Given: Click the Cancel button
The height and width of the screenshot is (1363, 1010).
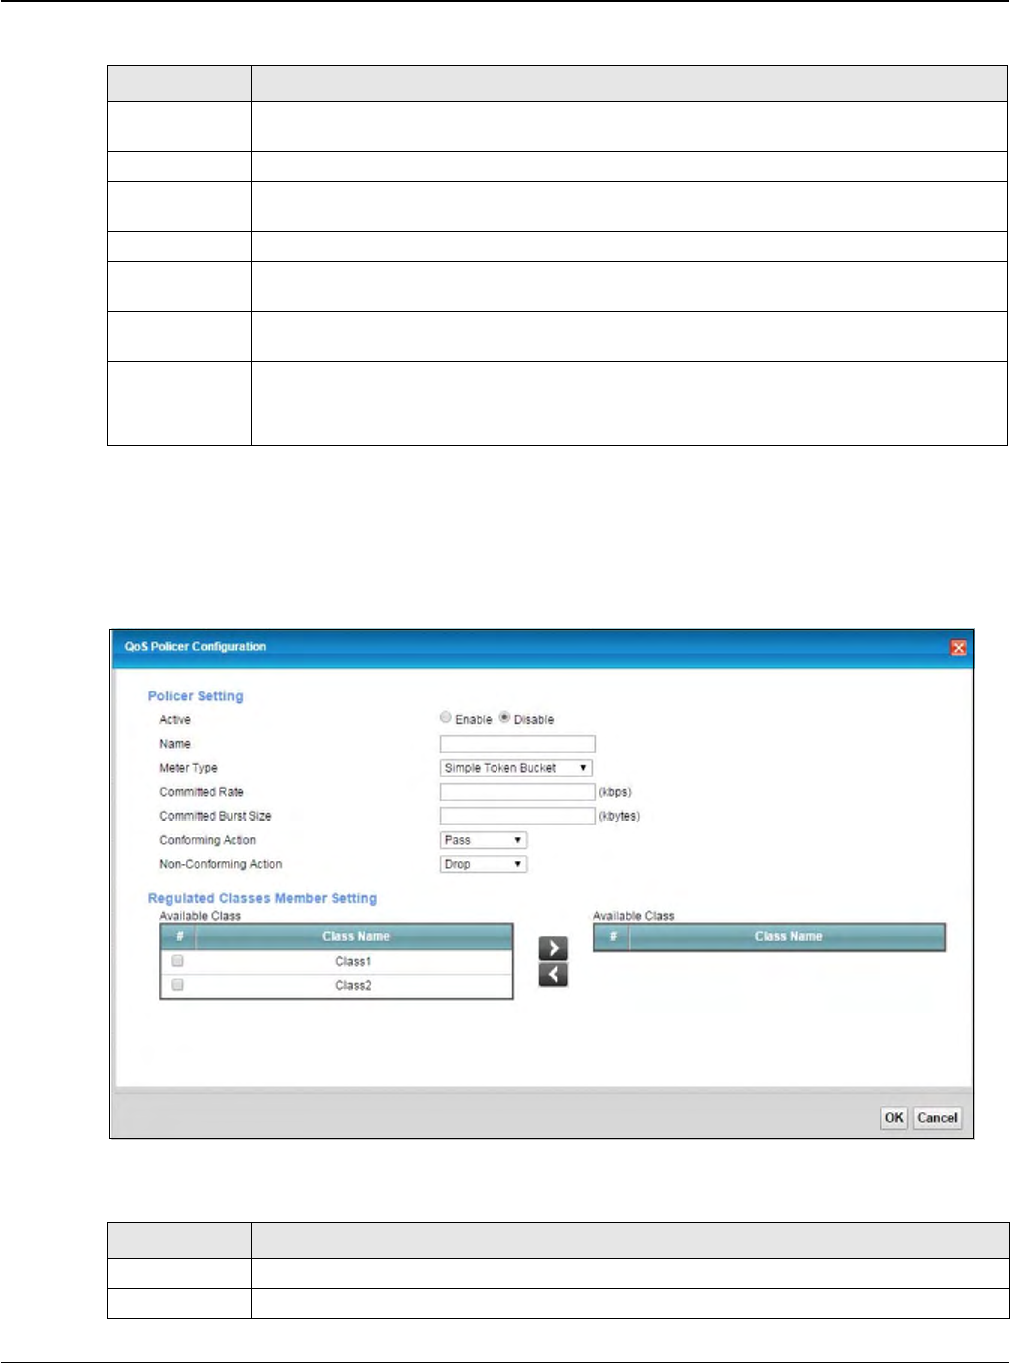Looking at the screenshot, I should (938, 1118).
